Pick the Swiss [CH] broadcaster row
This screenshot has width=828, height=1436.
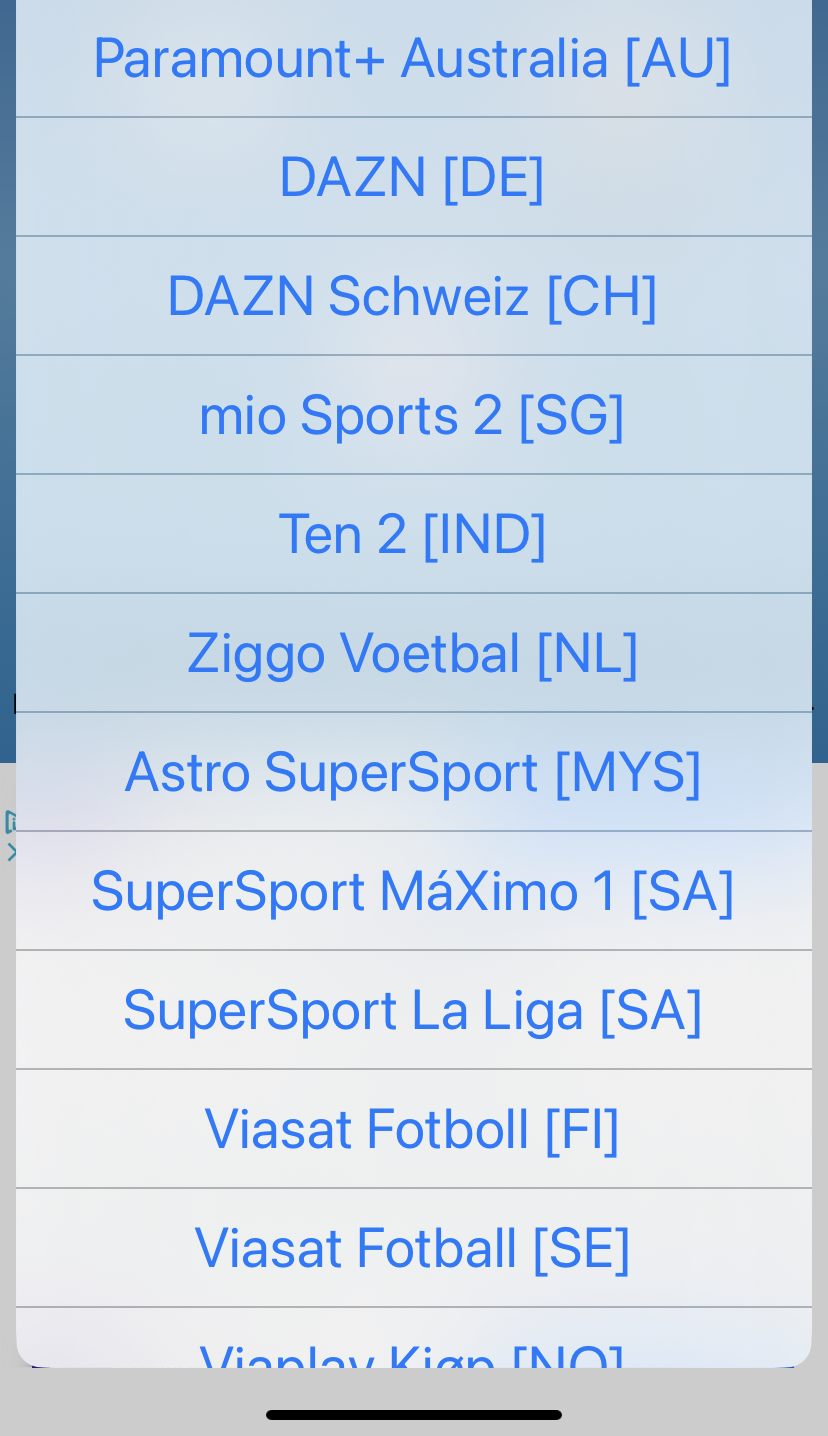(x=413, y=296)
